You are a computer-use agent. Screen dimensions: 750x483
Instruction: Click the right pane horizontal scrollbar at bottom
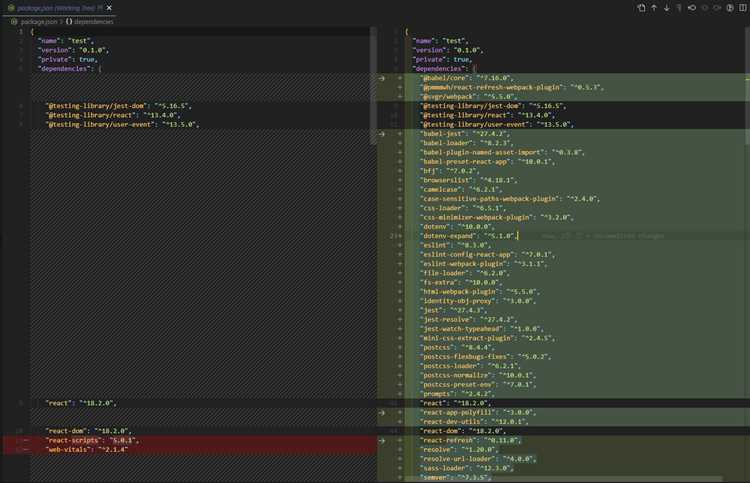coord(564,479)
